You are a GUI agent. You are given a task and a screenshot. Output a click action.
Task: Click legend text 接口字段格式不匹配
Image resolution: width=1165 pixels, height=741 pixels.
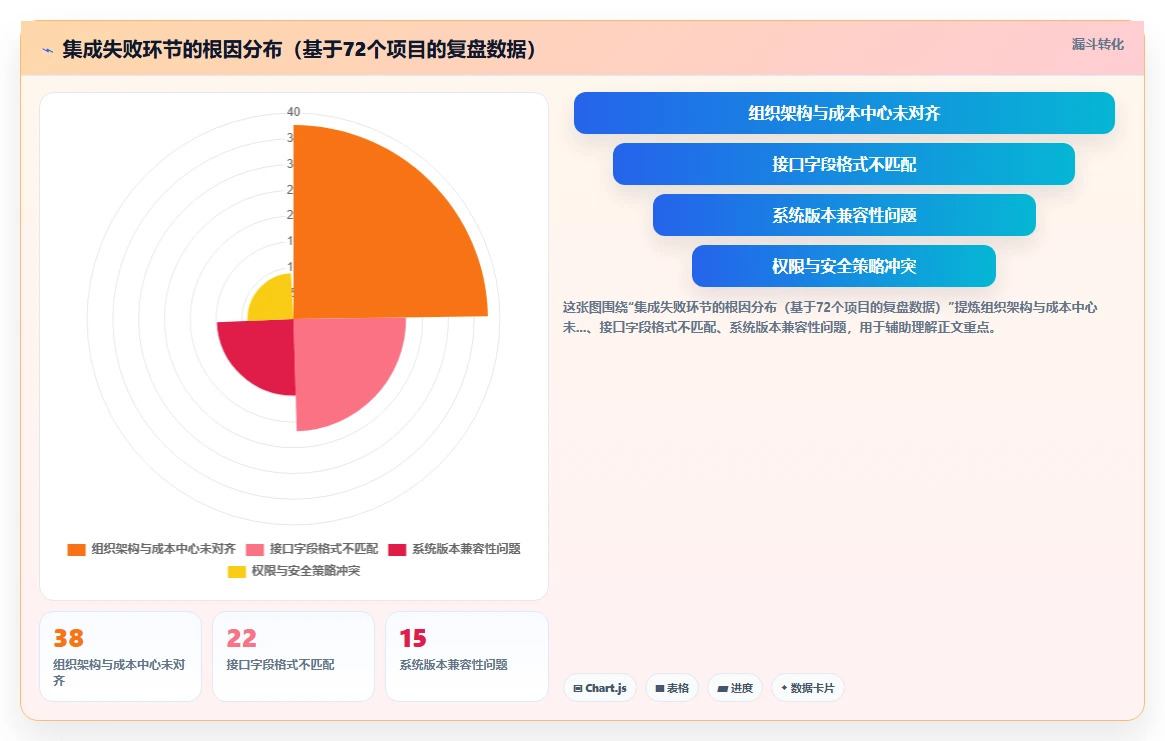click(x=324, y=549)
